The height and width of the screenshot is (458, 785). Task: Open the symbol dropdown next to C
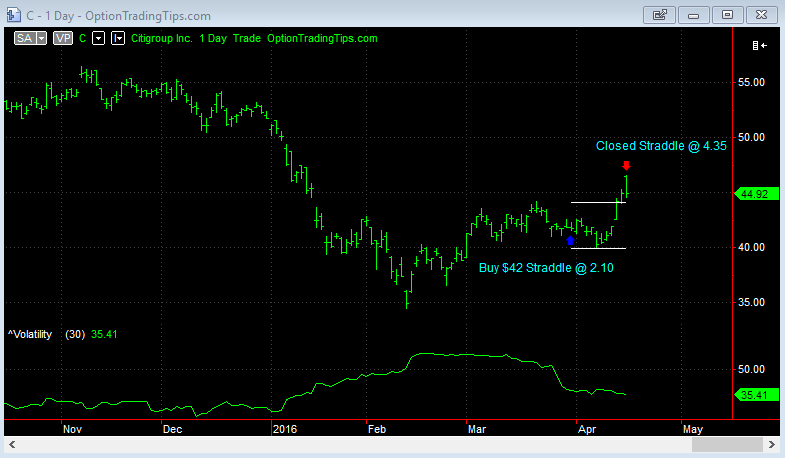[99, 38]
